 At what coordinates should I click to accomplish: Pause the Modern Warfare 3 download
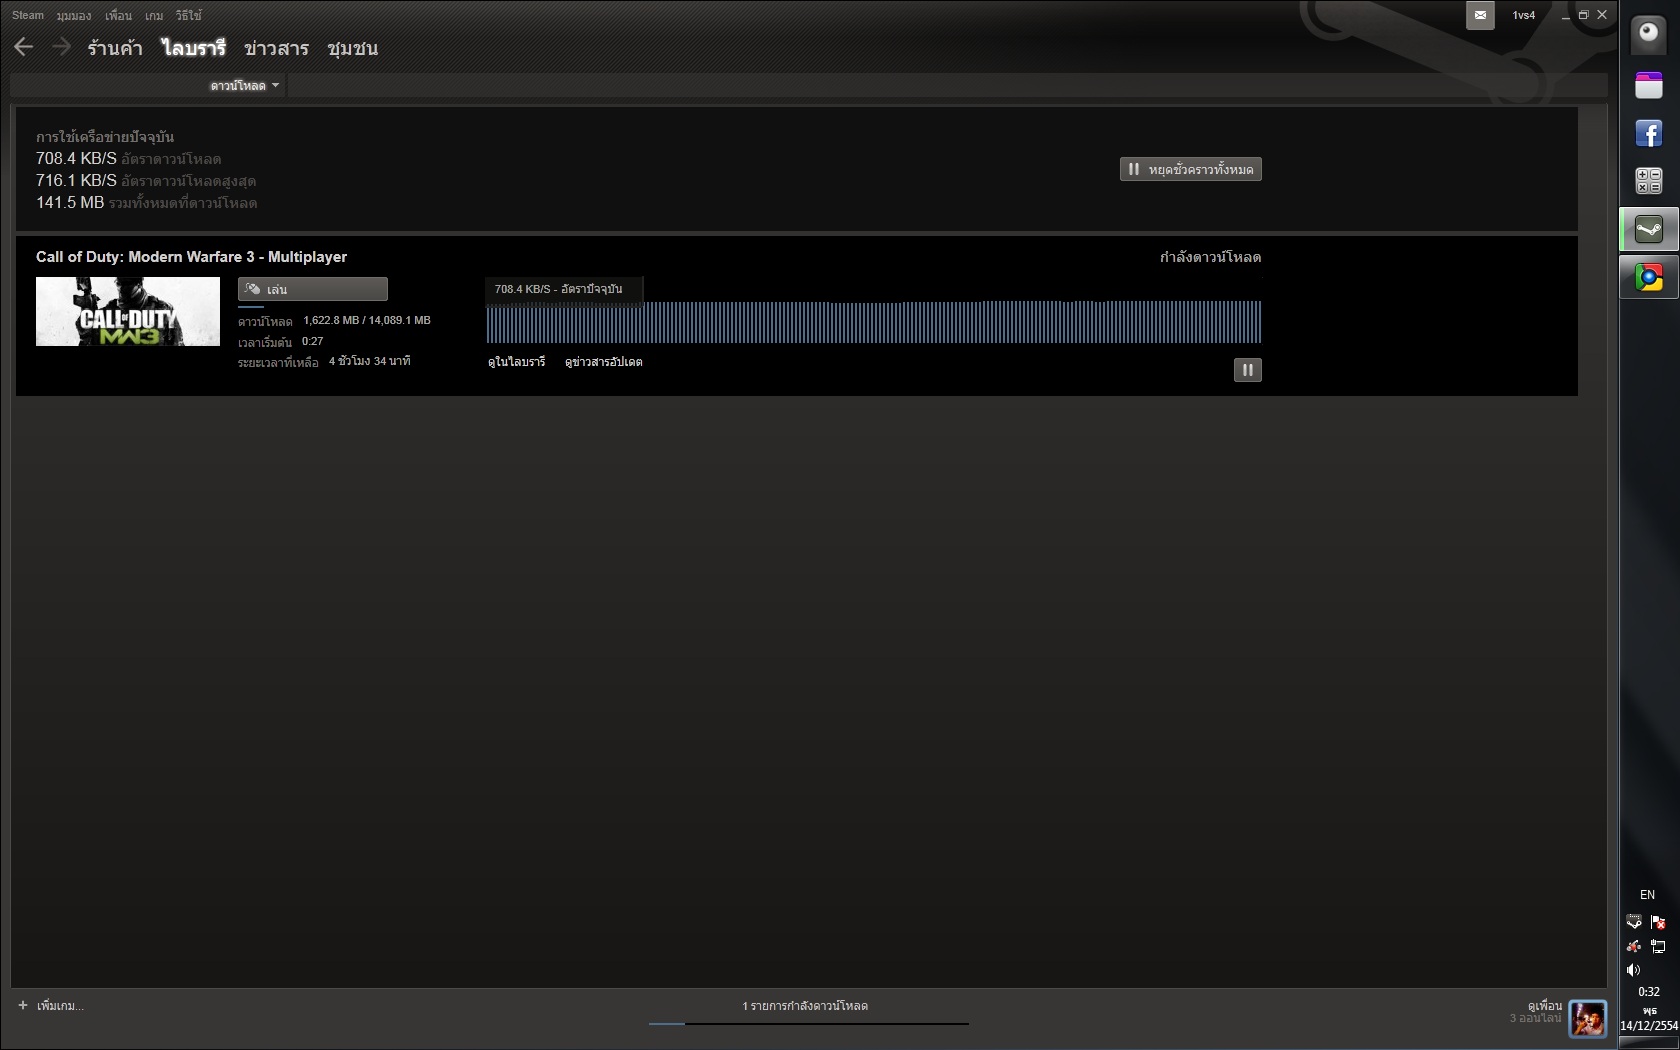[1247, 370]
